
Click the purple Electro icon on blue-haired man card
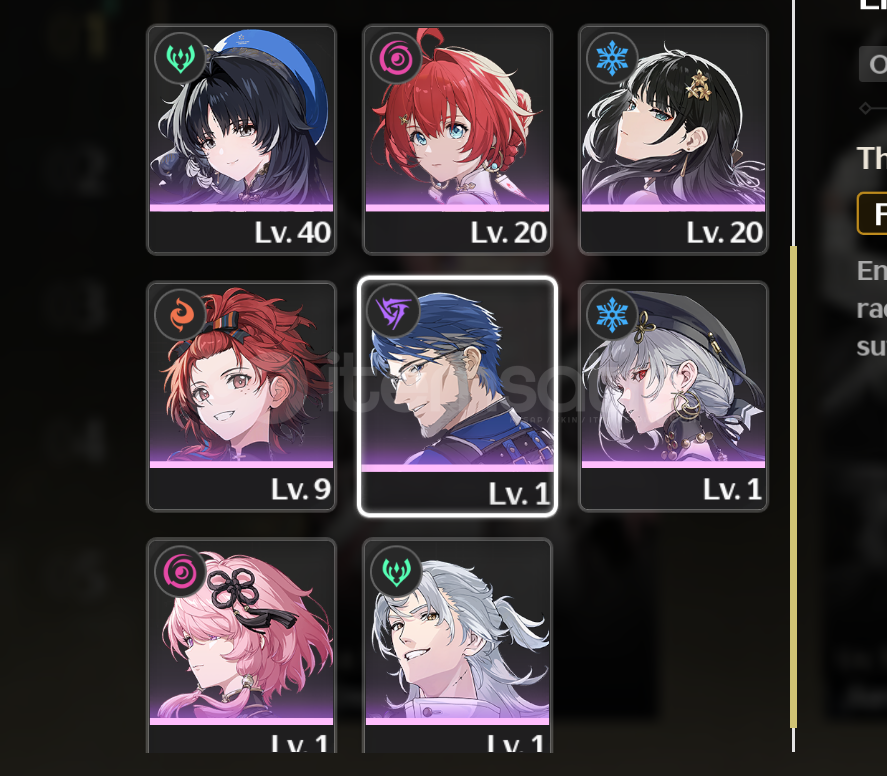[x=393, y=312]
